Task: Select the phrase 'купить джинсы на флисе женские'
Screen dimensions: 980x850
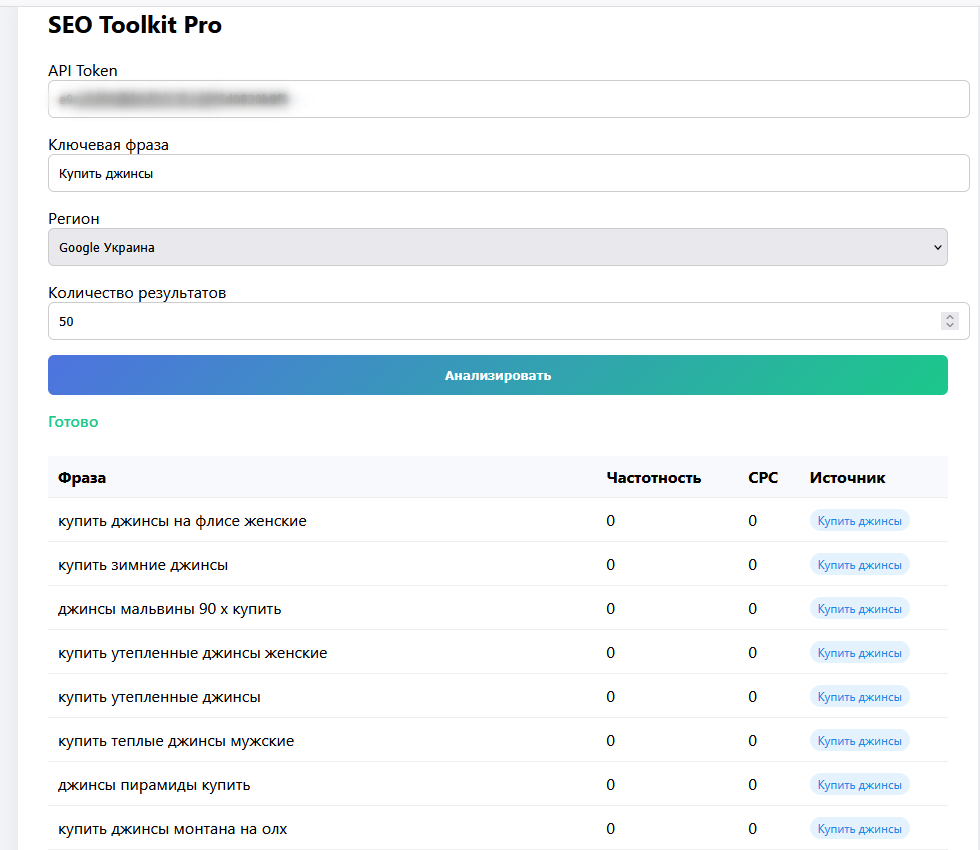Action: coord(182,521)
